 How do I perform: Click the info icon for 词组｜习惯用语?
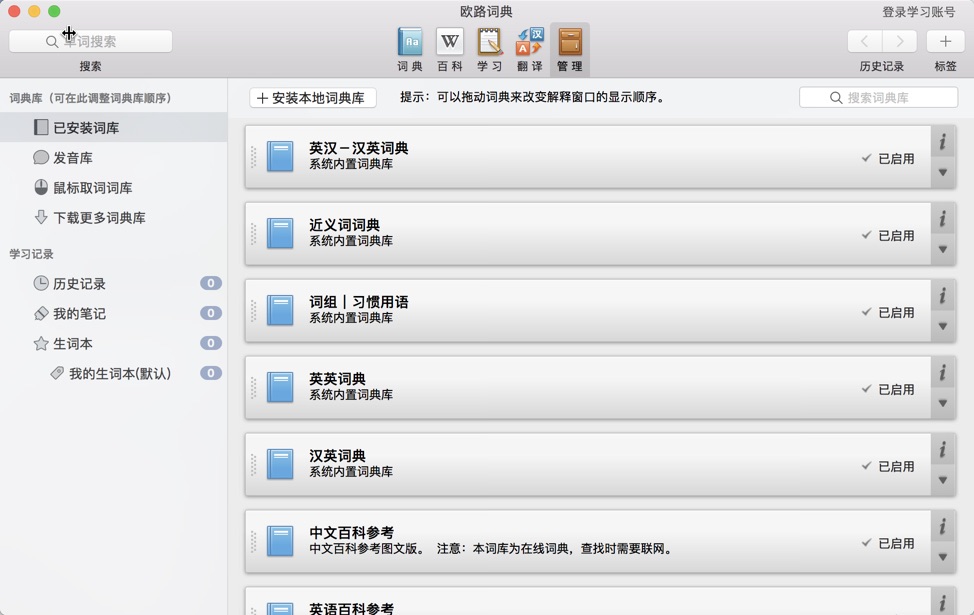point(943,296)
